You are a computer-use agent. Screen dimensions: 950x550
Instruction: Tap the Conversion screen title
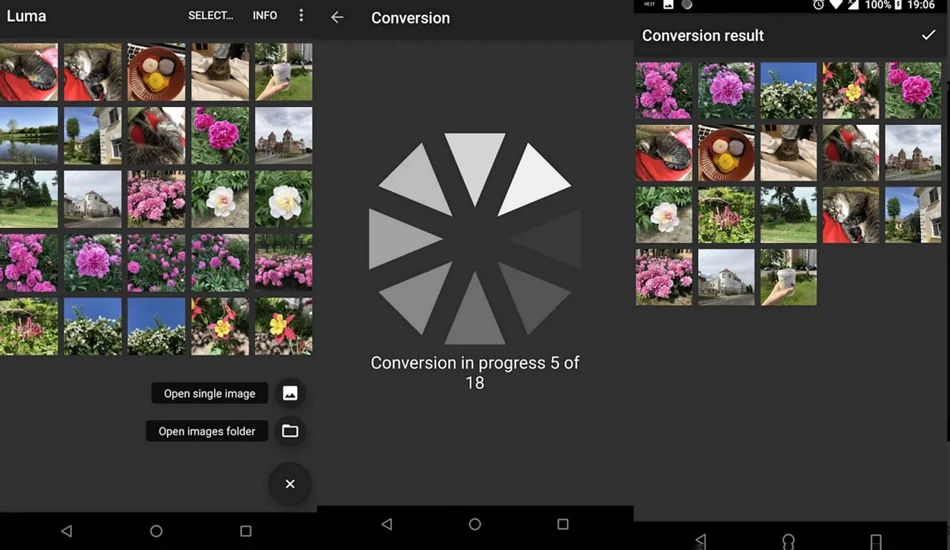pyautogui.click(x=411, y=18)
